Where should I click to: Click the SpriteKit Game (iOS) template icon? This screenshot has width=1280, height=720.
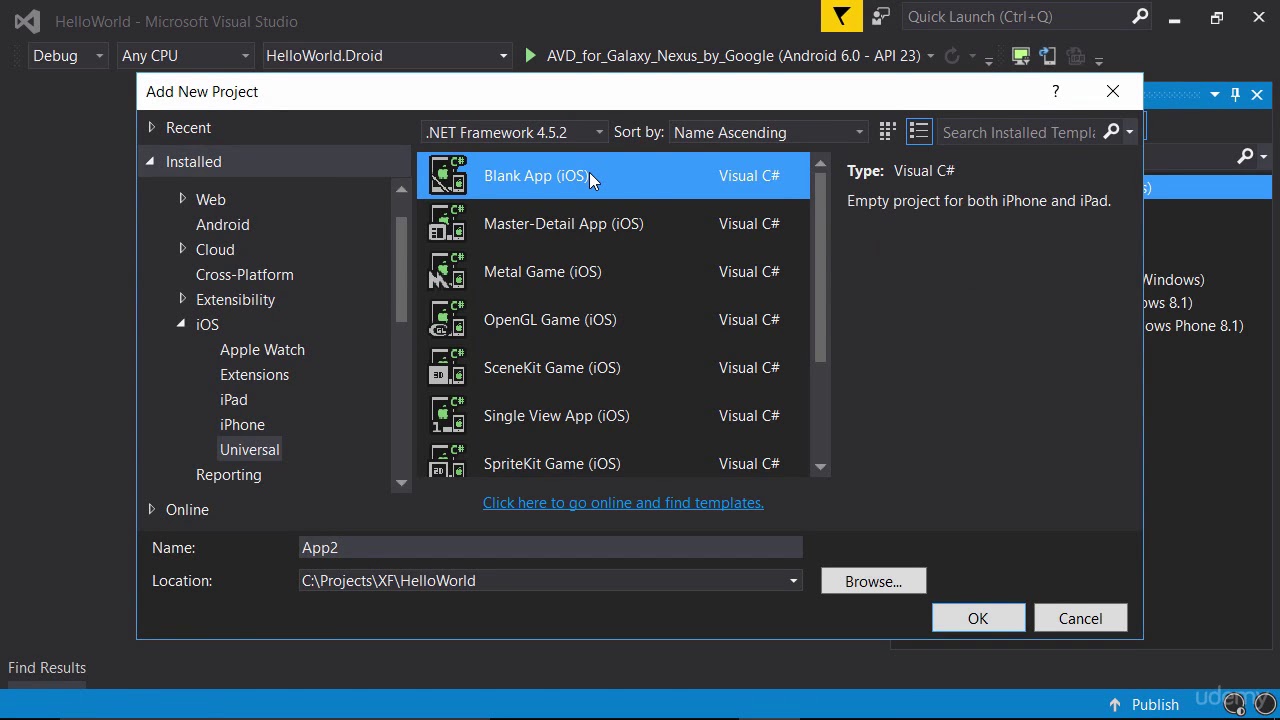[x=447, y=461]
